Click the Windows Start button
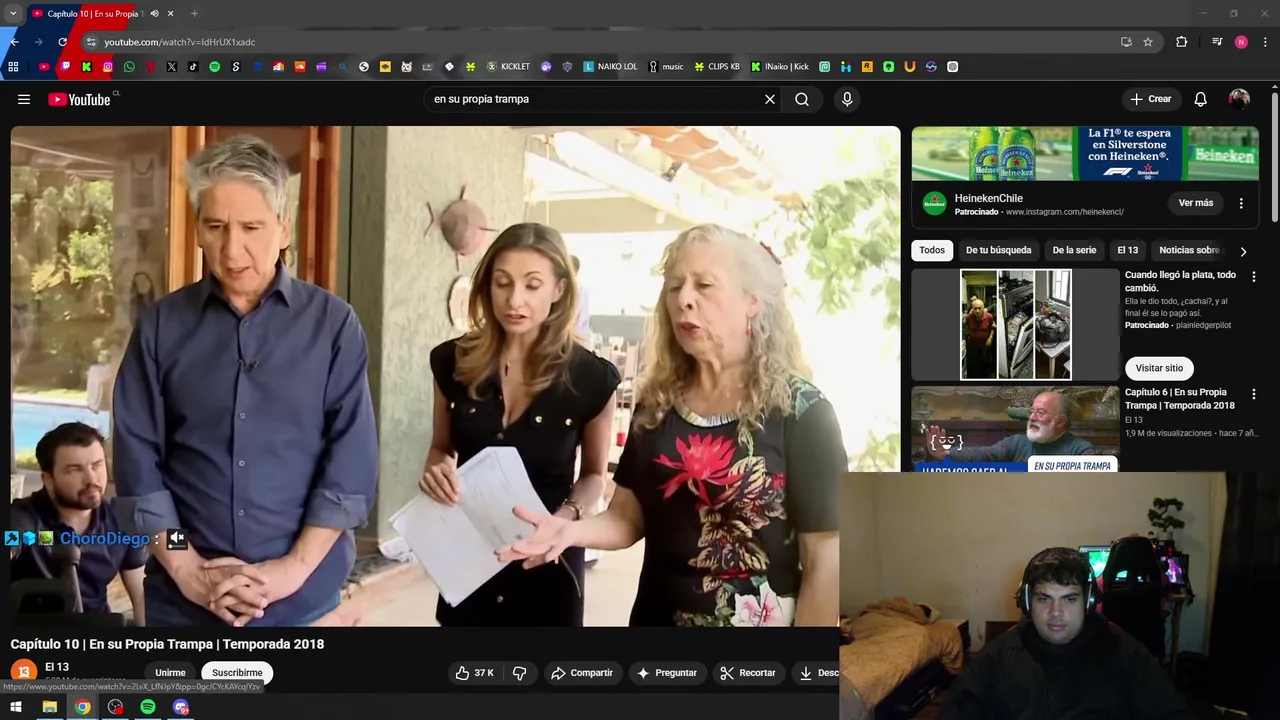Screen dimensions: 1280x720 (15, 707)
